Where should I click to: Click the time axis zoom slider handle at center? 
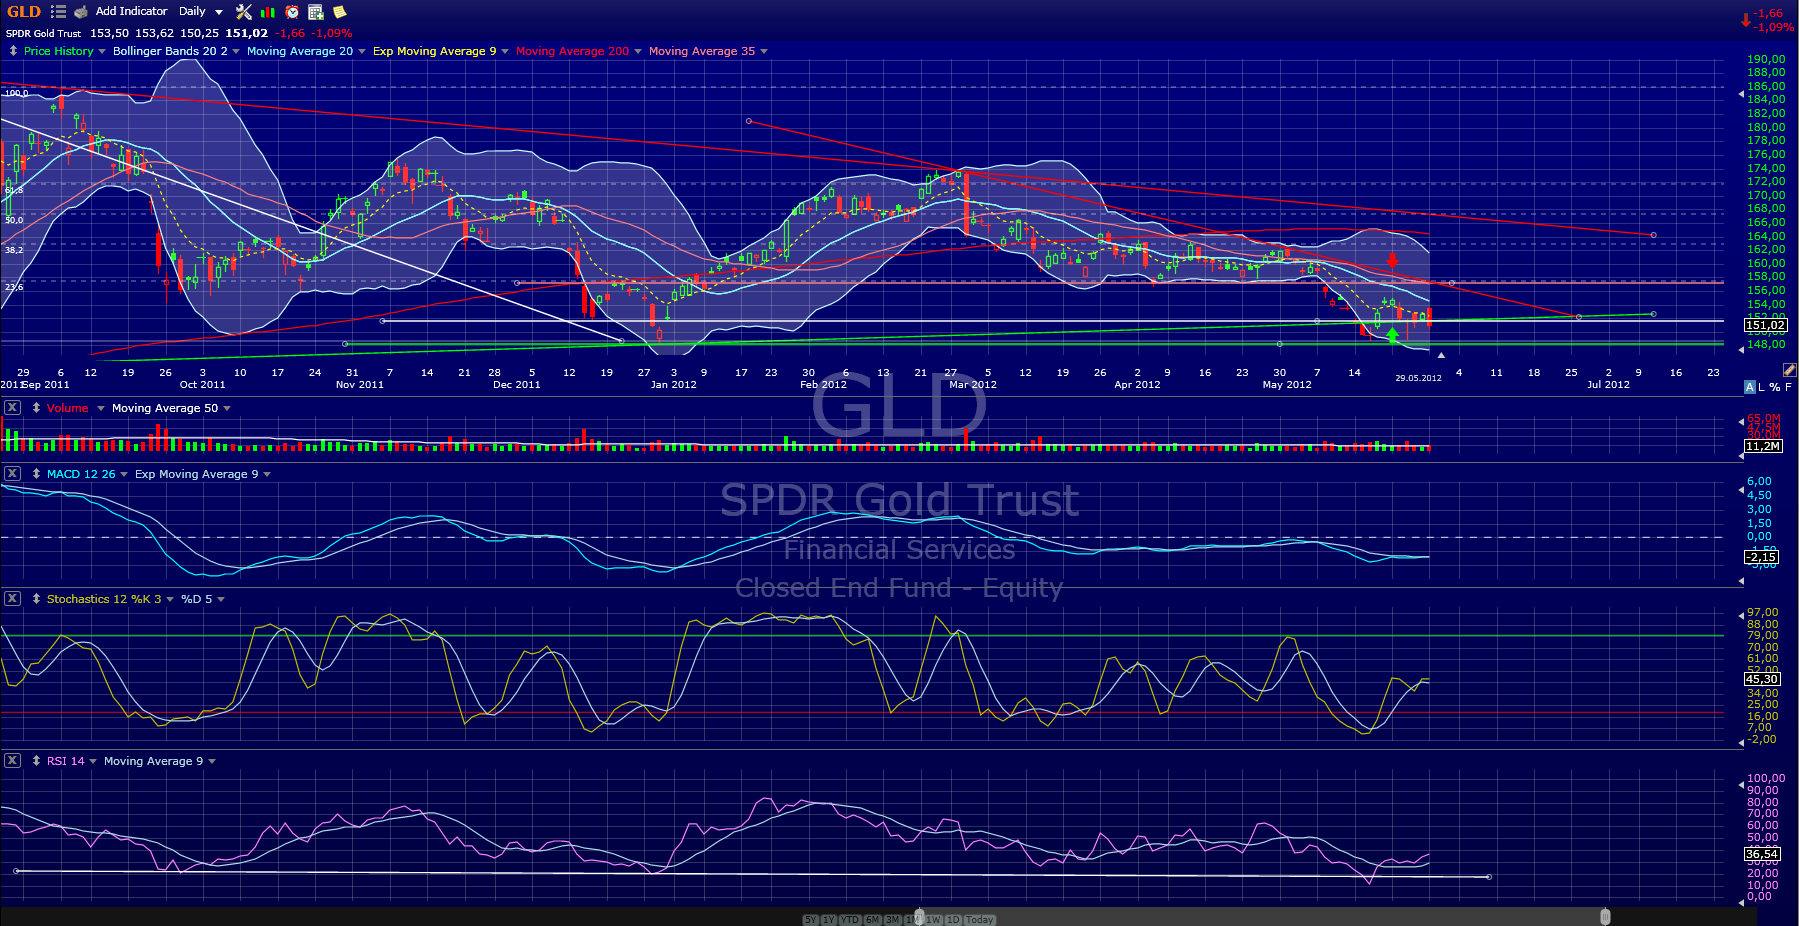click(x=919, y=917)
